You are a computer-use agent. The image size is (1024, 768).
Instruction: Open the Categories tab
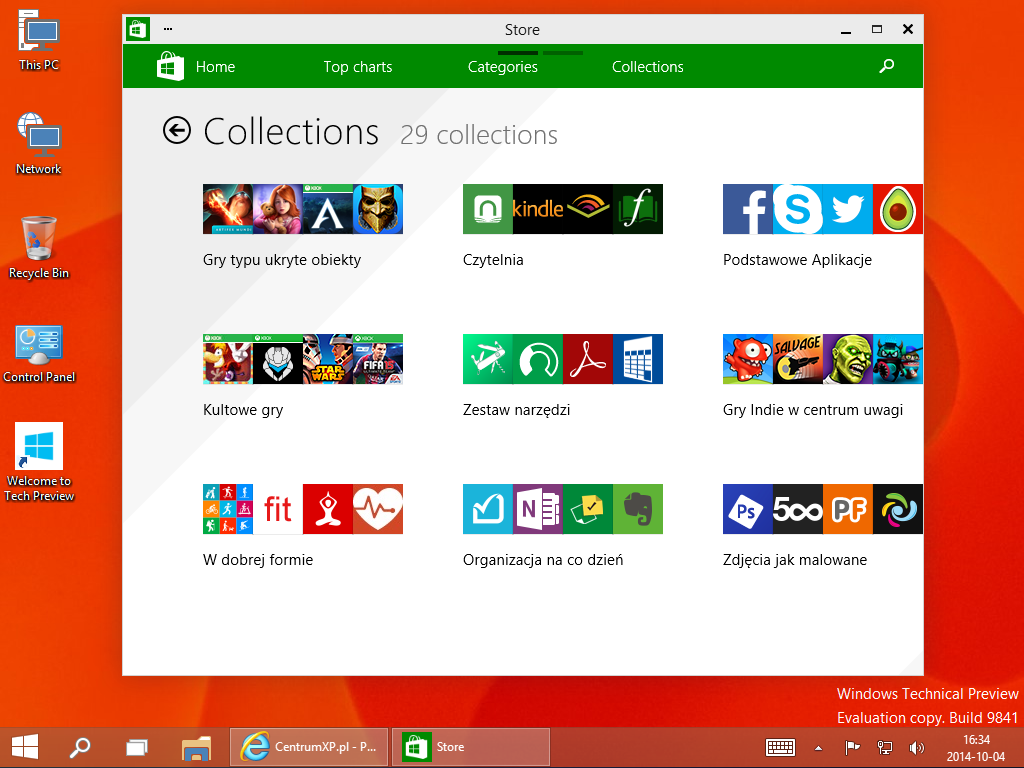[x=503, y=67]
